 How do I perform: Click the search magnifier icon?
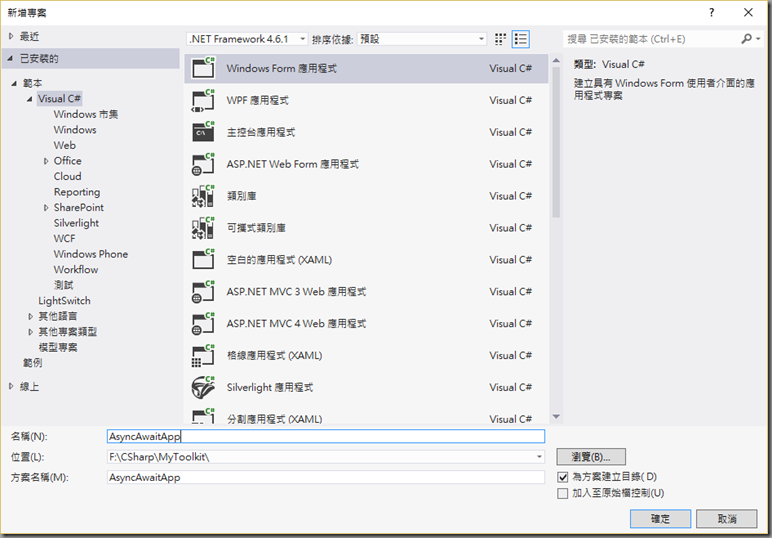click(746, 39)
